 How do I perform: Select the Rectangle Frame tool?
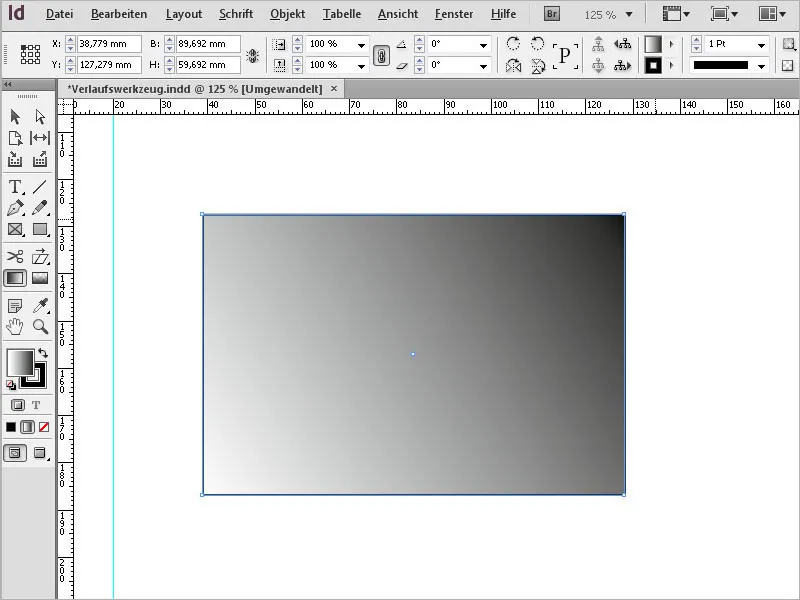click(x=15, y=230)
